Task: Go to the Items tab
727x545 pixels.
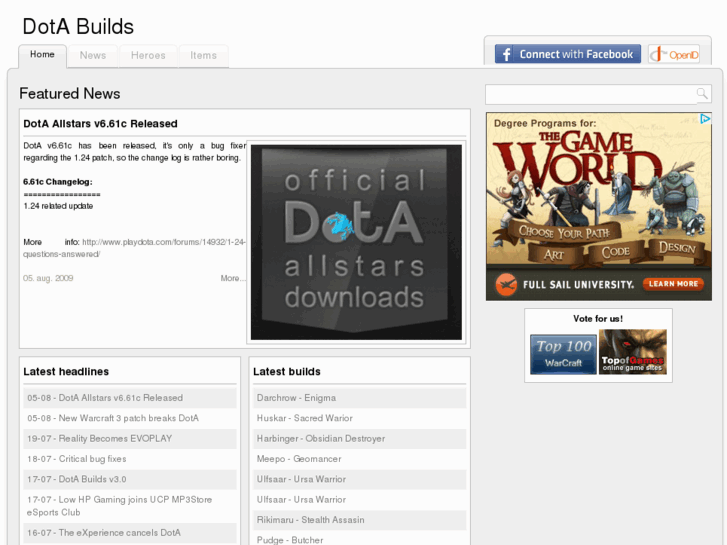Action: click(x=203, y=56)
